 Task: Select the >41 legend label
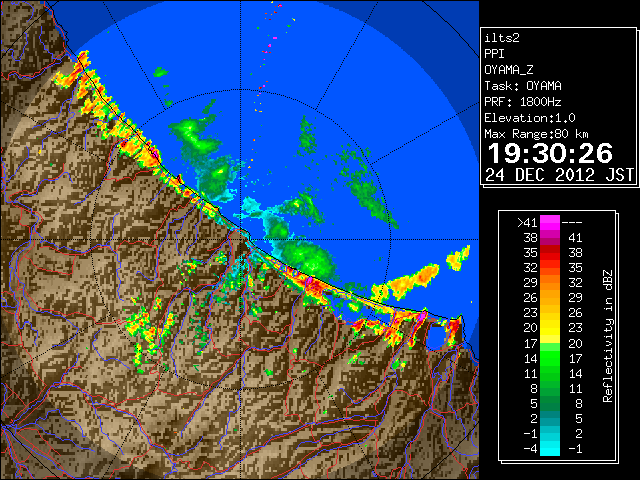[x=527, y=223]
